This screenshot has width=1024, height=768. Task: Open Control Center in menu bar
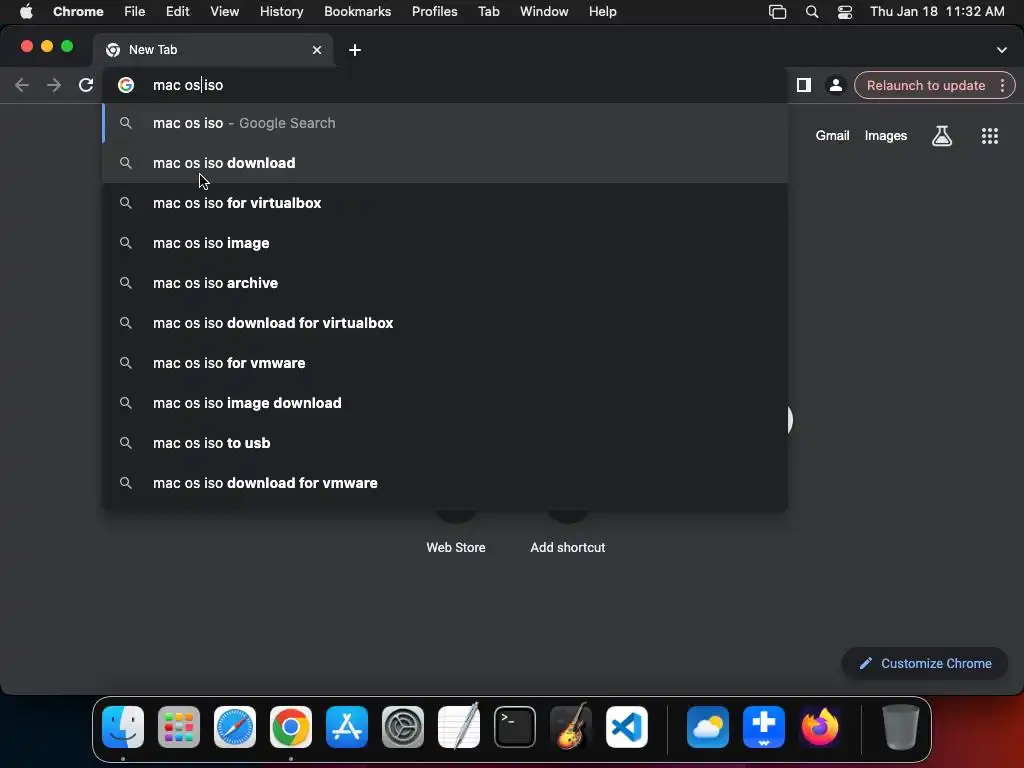(x=845, y=12)
